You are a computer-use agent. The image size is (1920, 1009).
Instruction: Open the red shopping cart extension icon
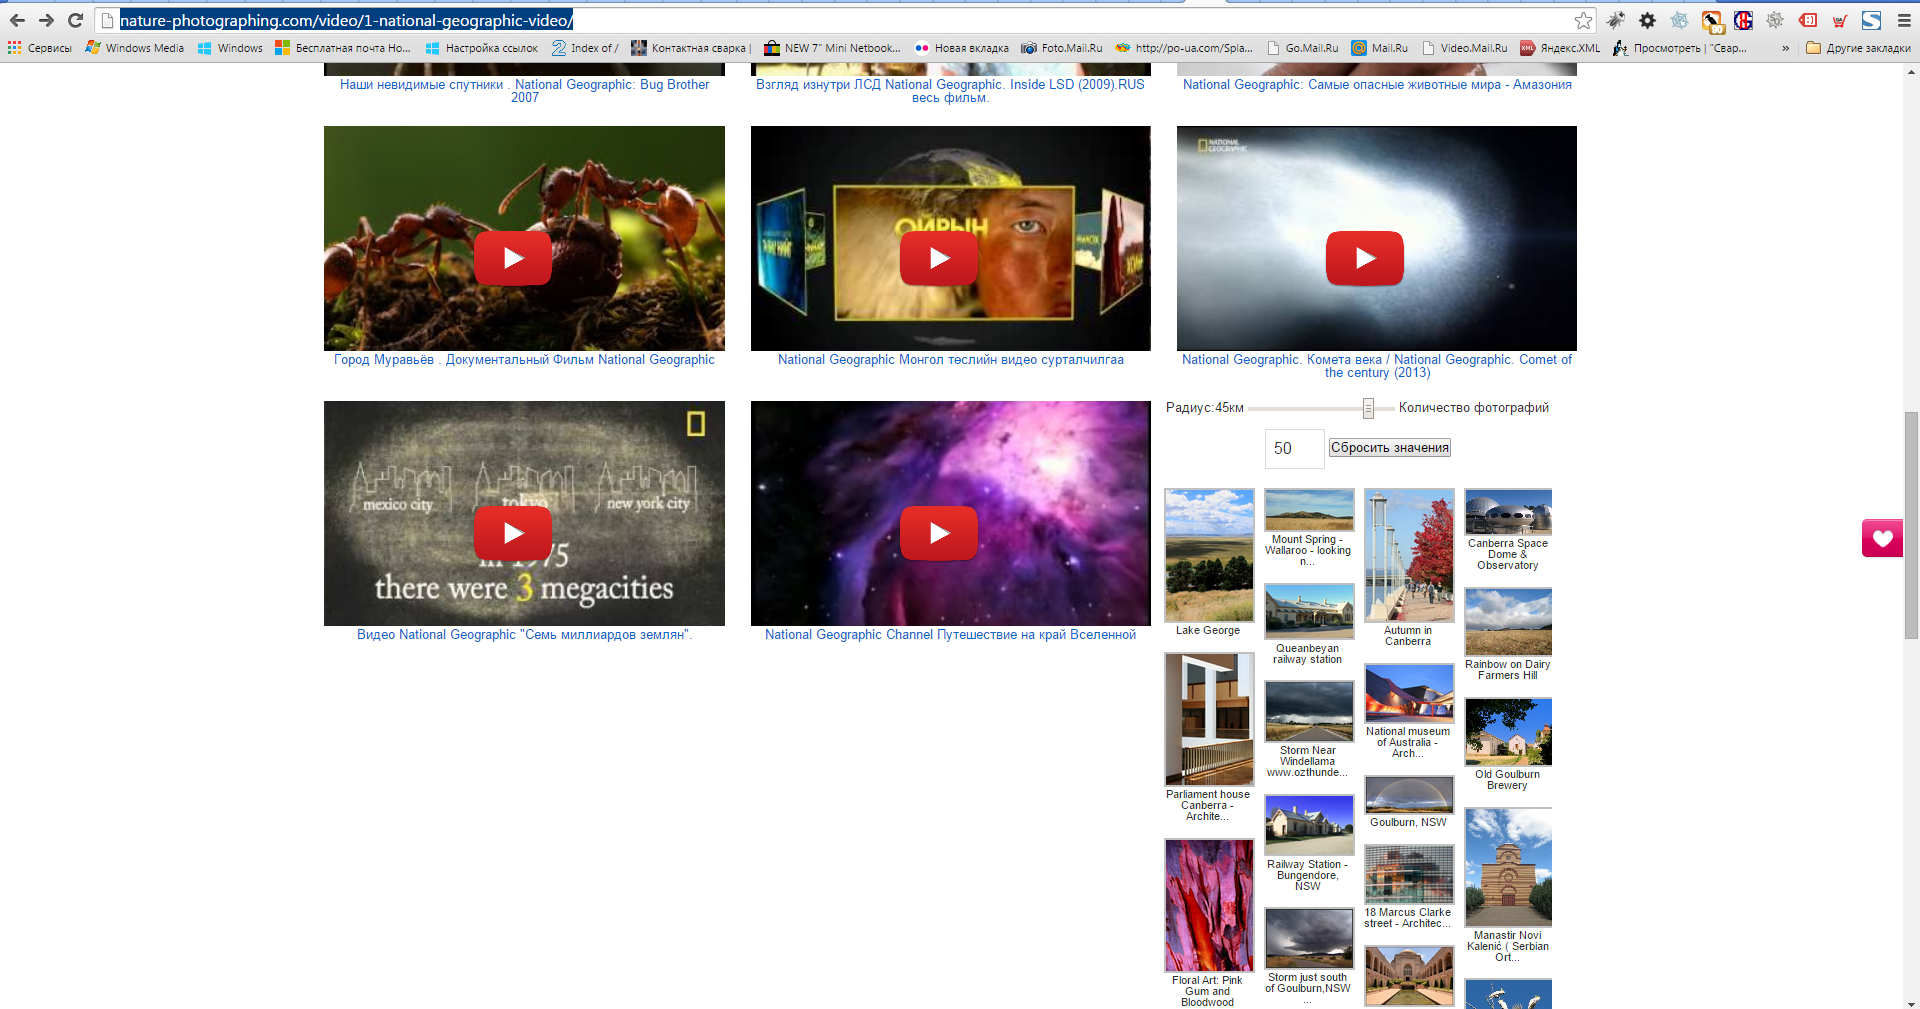1839,20
